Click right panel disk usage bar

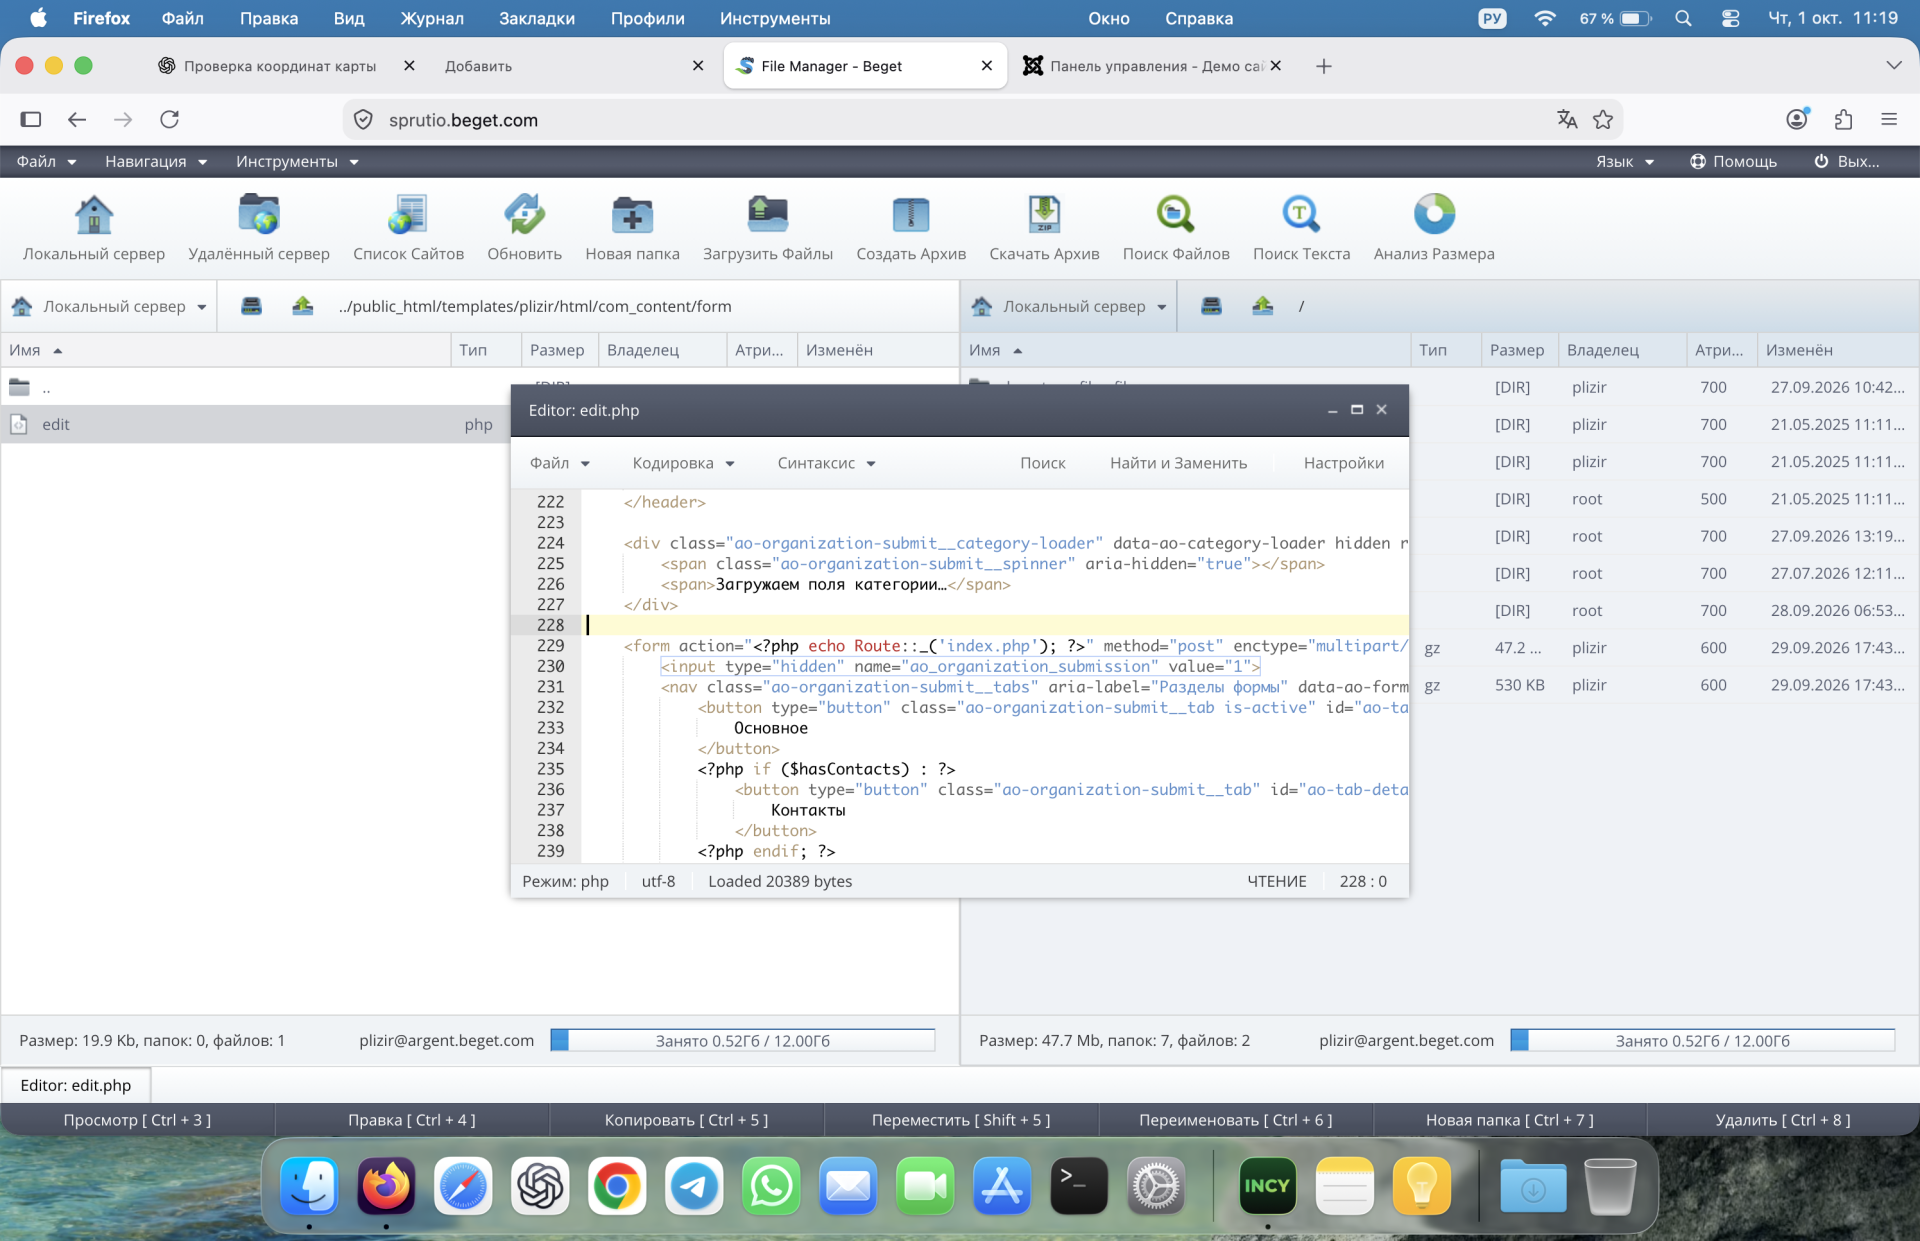(x=1702, y=1041)
